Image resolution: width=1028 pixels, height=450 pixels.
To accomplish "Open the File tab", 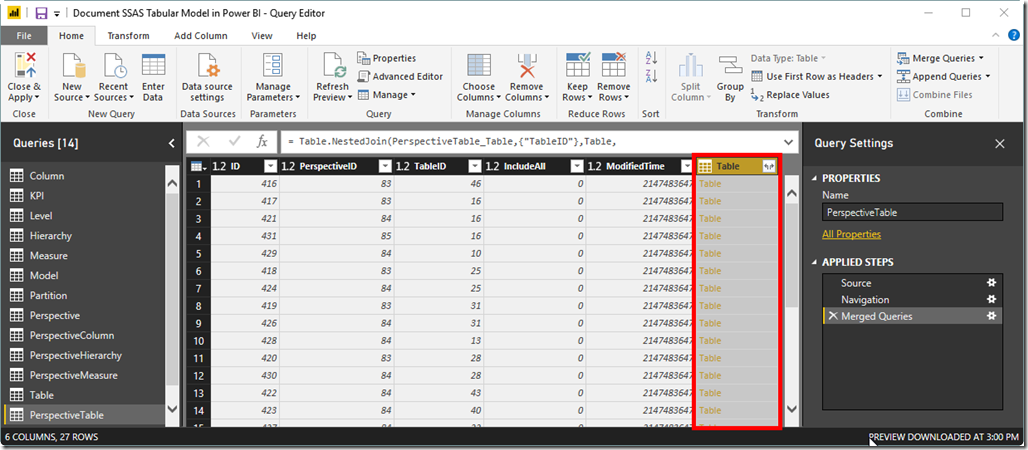I will (24, 36).
